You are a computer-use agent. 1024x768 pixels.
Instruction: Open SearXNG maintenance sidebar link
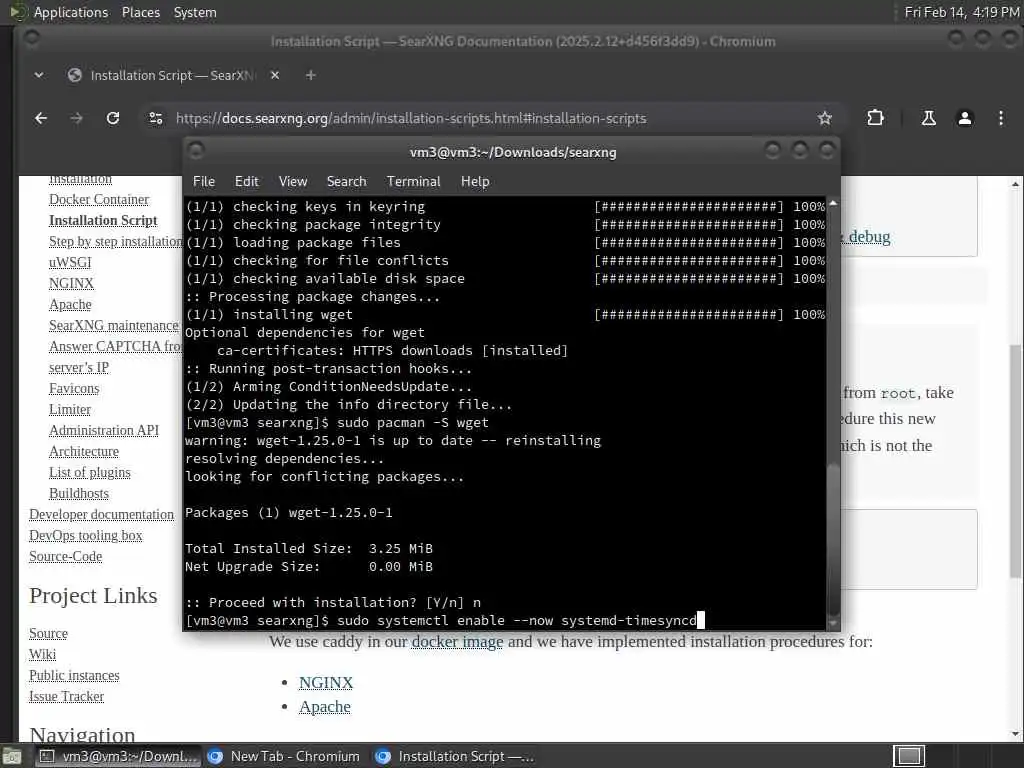[114, 325]
